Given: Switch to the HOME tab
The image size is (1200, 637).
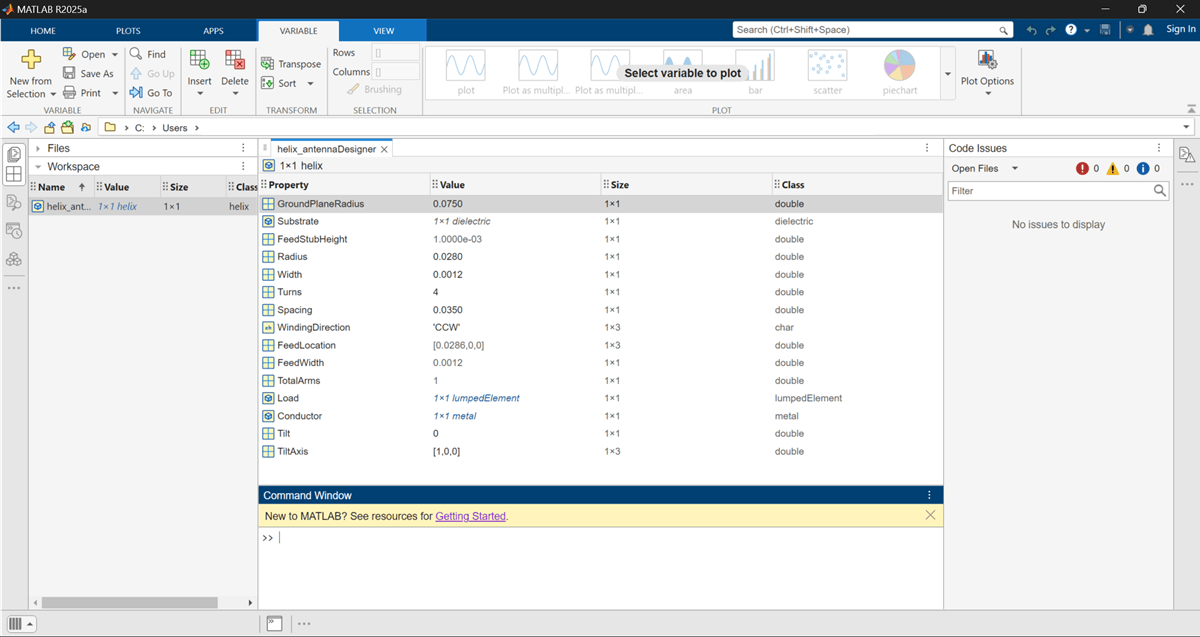Looking at the screenshot, I should pos(43,31).
